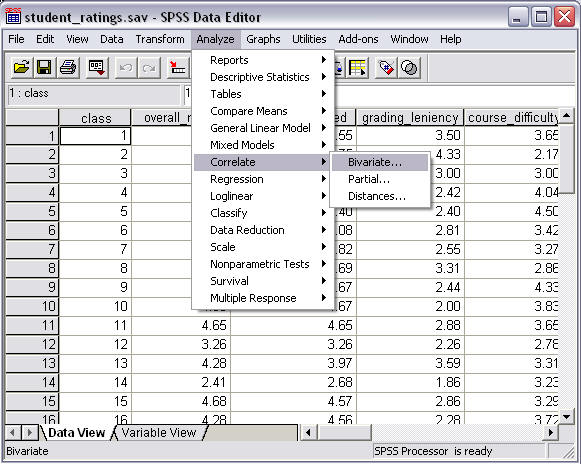Expand the Multiple Response submenu
Screen dimensions: 581x464
point(262,298)
